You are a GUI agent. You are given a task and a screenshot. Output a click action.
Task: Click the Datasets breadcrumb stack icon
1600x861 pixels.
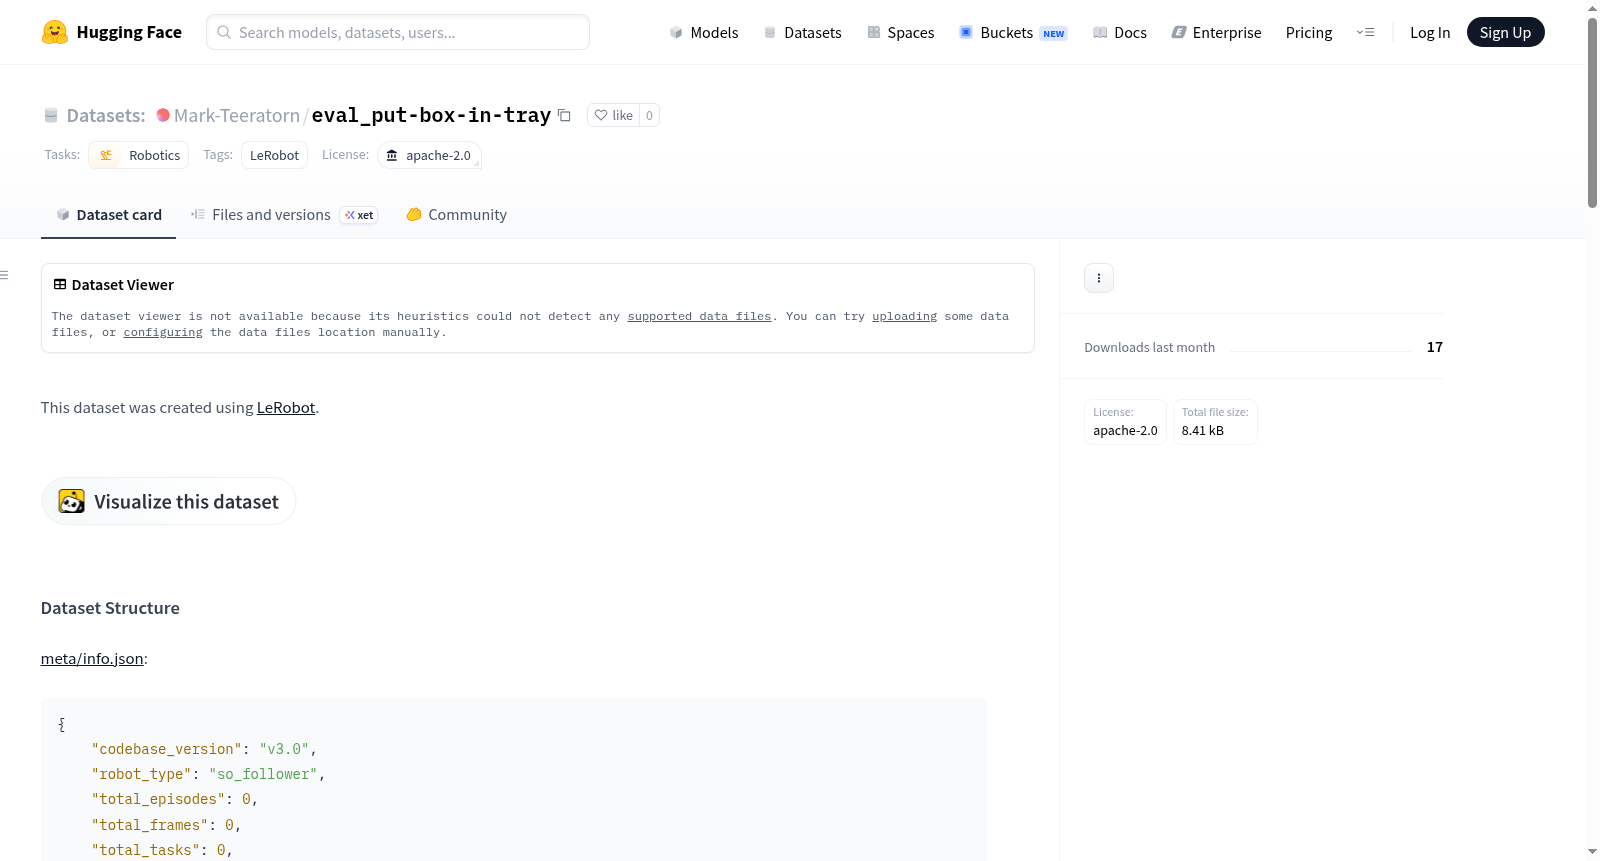click(x=51, y=115)
